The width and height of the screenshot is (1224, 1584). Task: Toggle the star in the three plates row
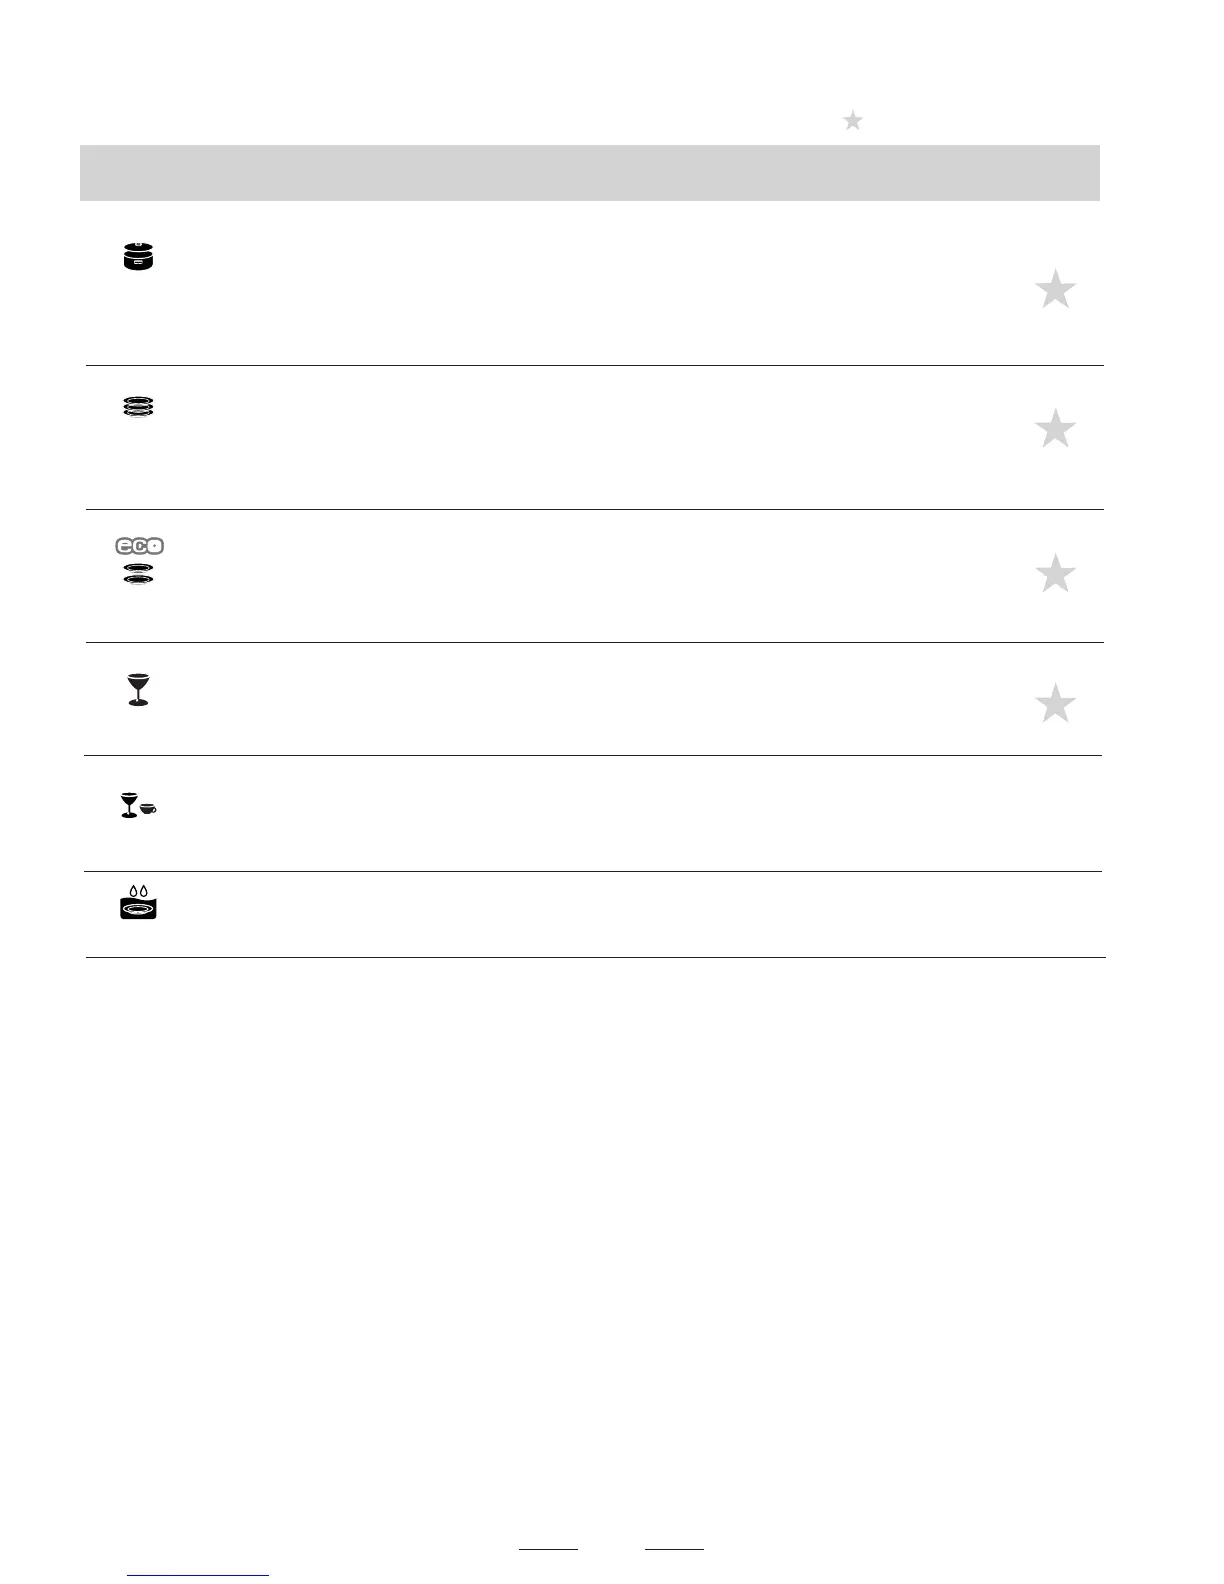pyautogui.click(x=1055, y=429)
